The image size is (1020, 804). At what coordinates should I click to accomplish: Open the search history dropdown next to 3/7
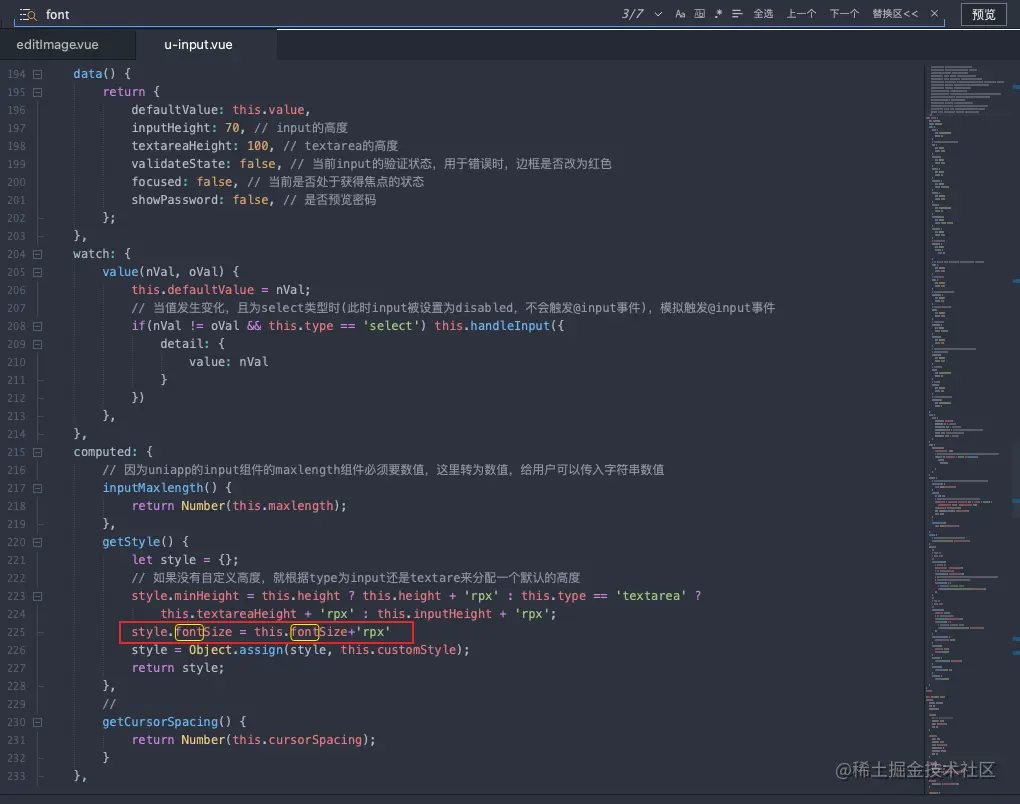point(658,14)
